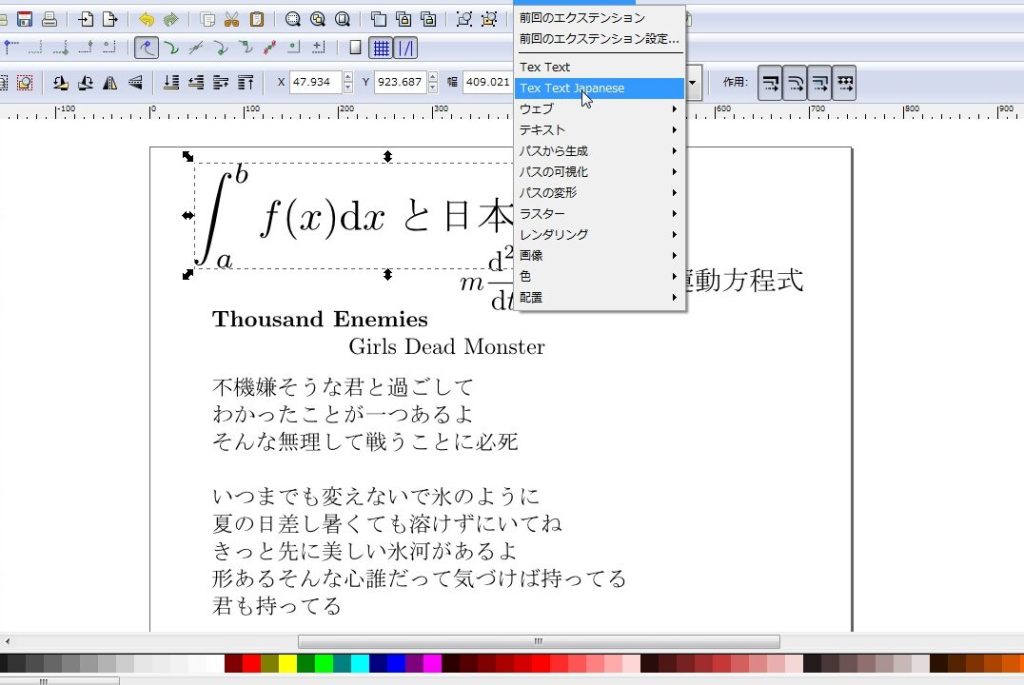Open 前回のエクステンション設定... item
Screen dimensions: 1024x685
tap(598, 39)
